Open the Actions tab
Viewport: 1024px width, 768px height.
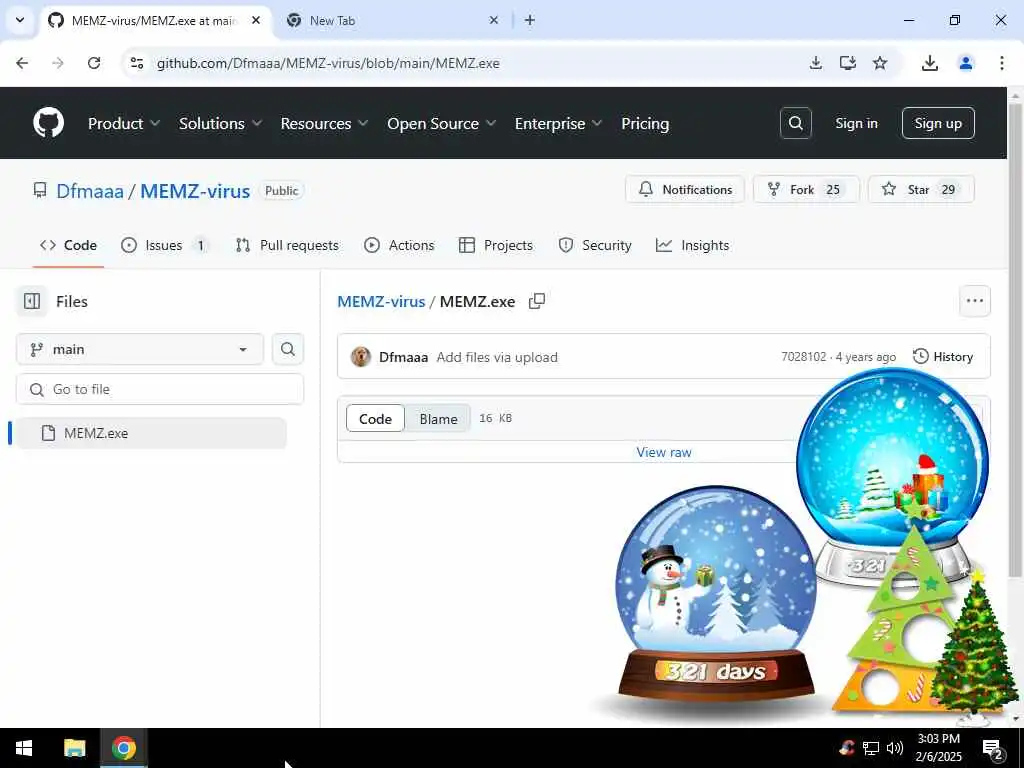pos(399,245)
